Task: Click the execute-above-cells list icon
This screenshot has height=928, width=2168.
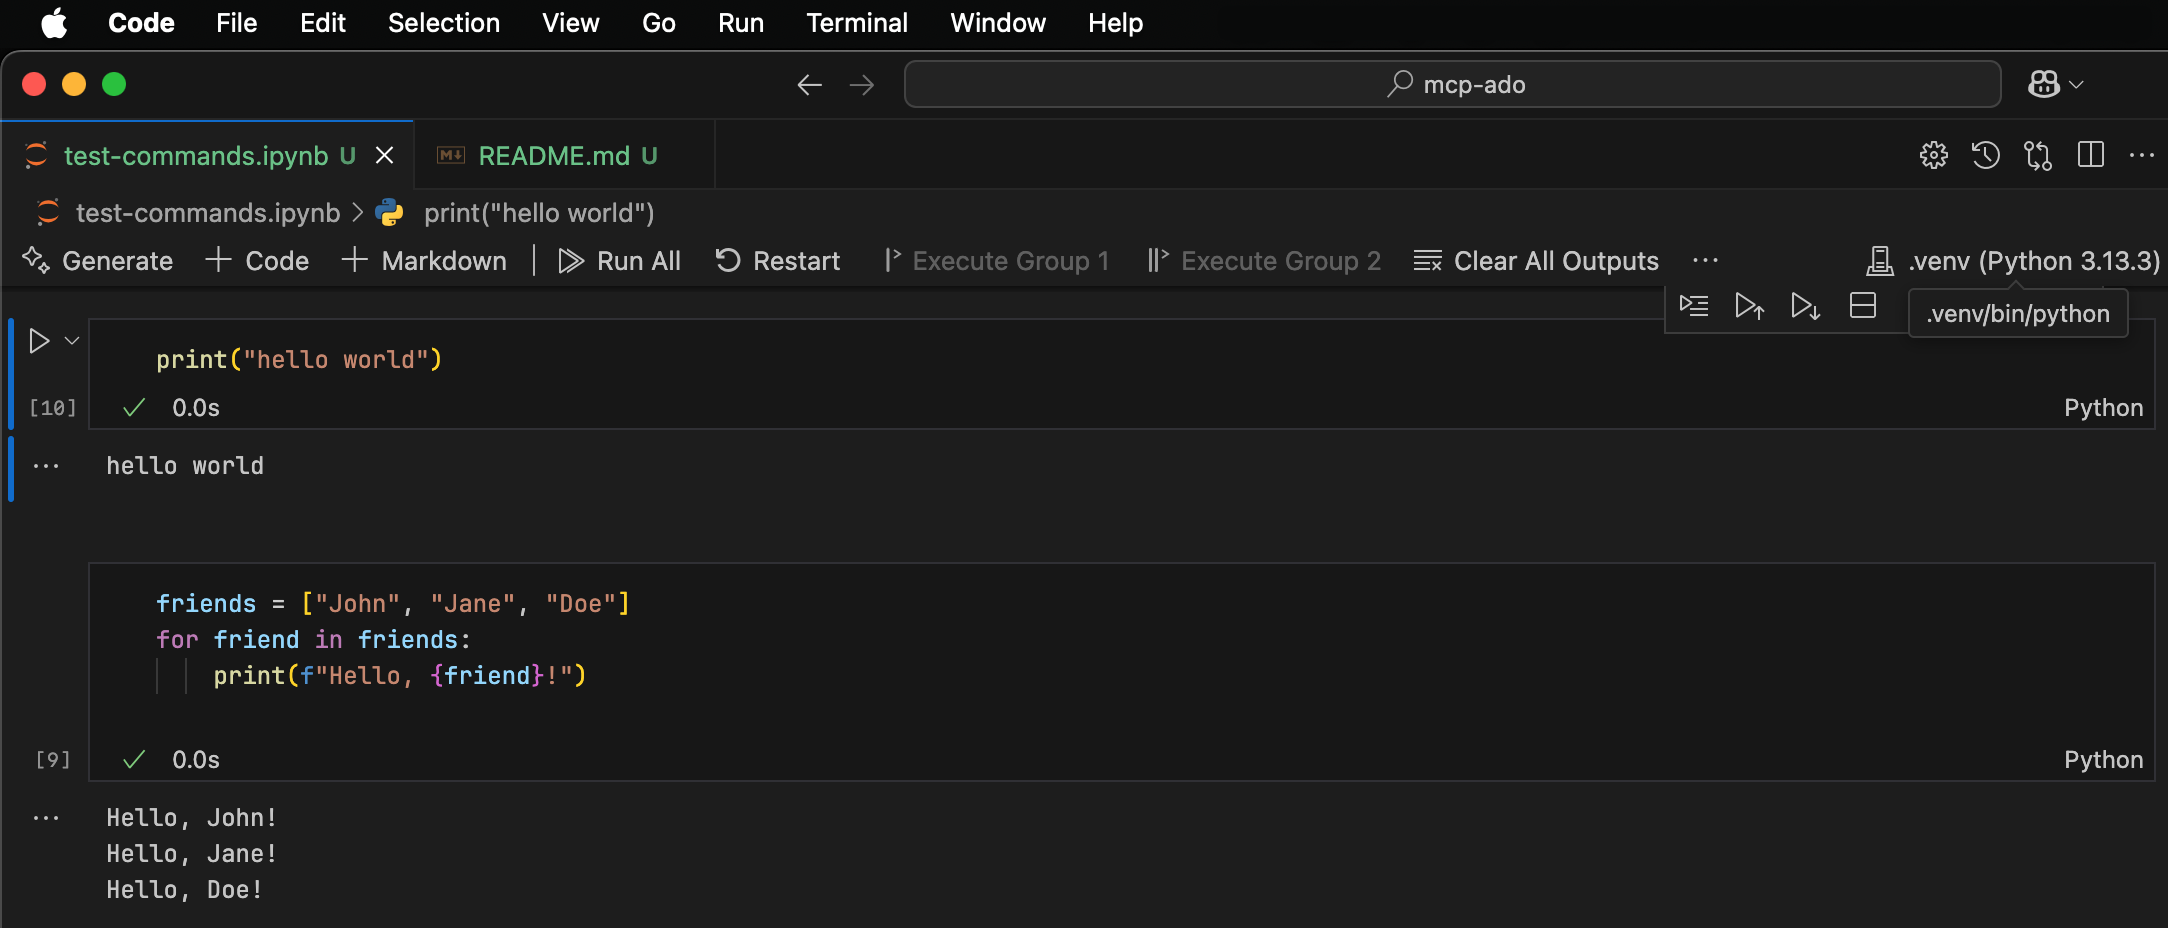Action: (x=1695, y=306)
